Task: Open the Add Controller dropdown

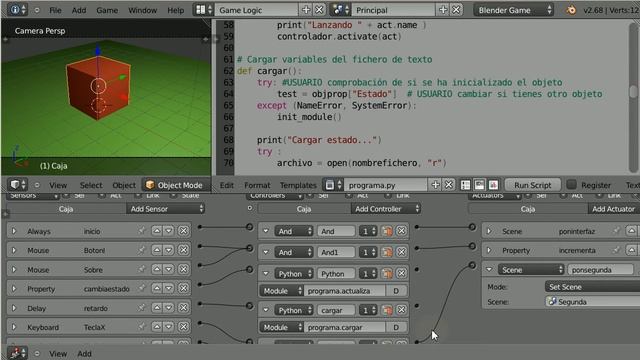Action: tap(385, 209)
